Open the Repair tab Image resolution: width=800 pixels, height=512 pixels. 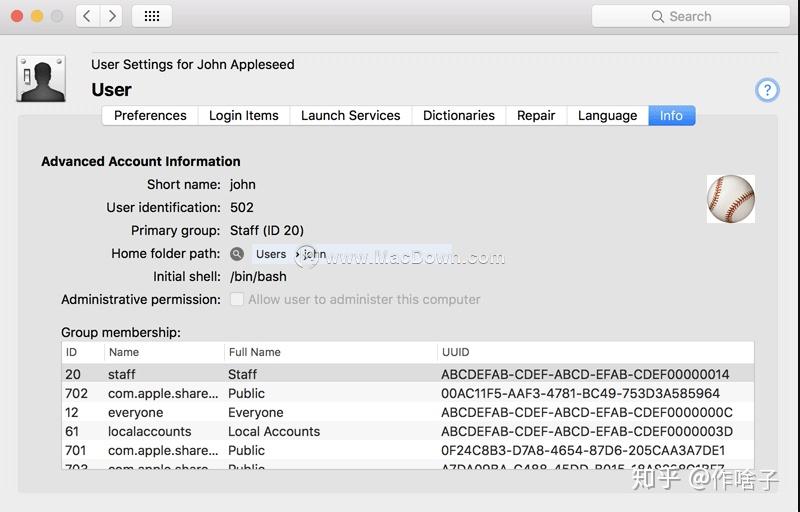coord(536,115)
